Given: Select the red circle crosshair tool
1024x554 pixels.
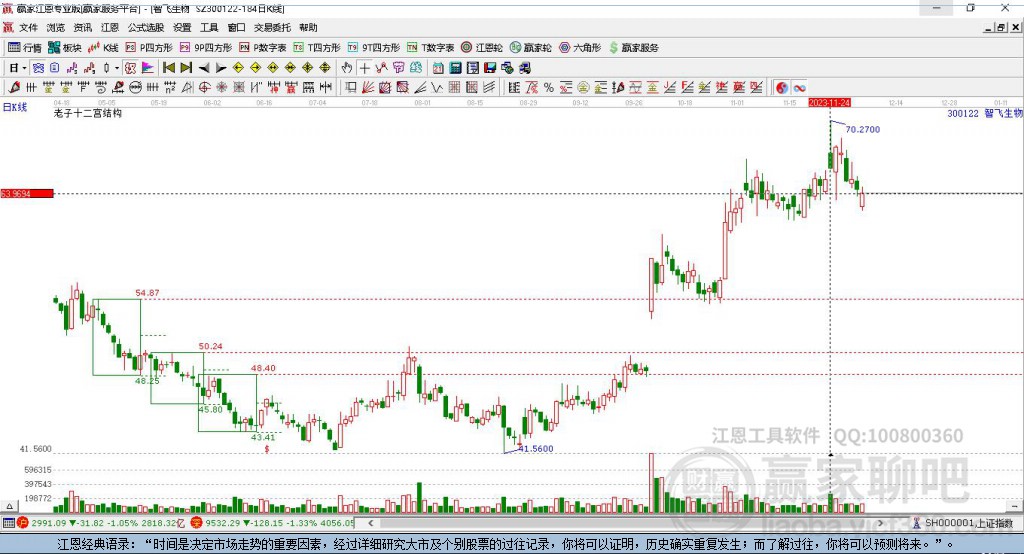Looking at the screenshot, I should (x=204, y=88).
